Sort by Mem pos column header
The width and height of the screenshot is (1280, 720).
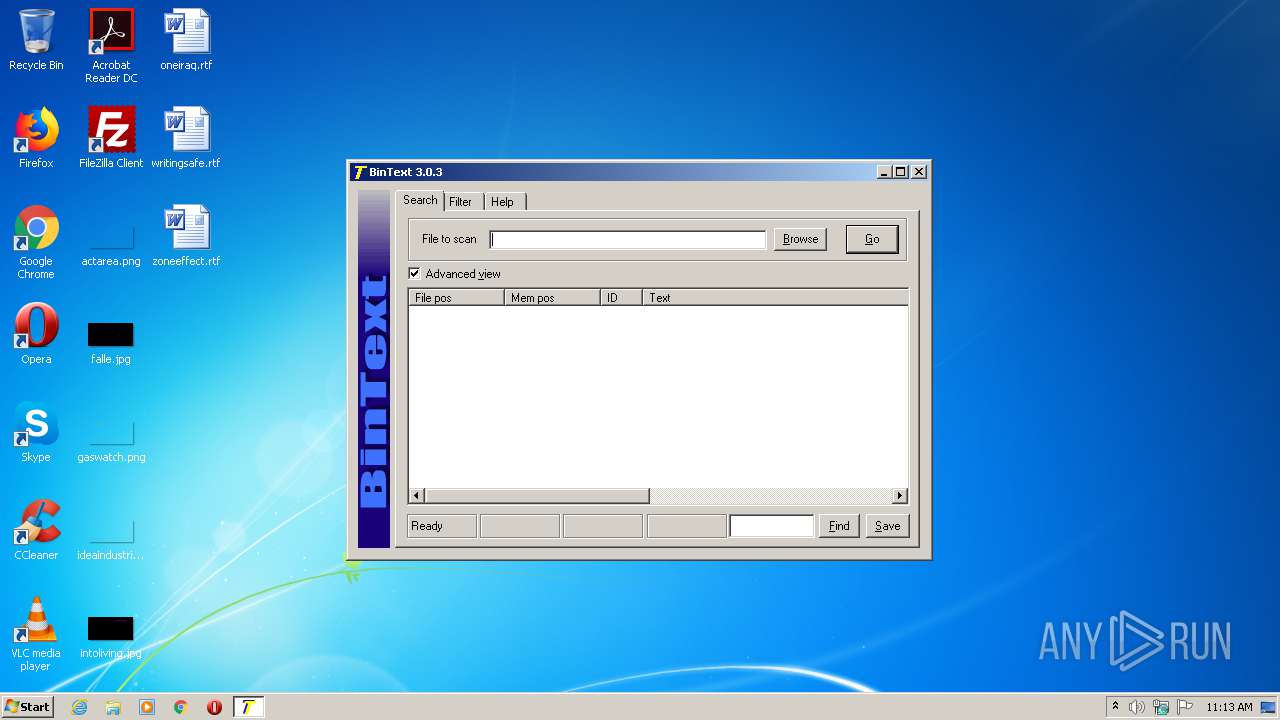(x=552, y=298)
